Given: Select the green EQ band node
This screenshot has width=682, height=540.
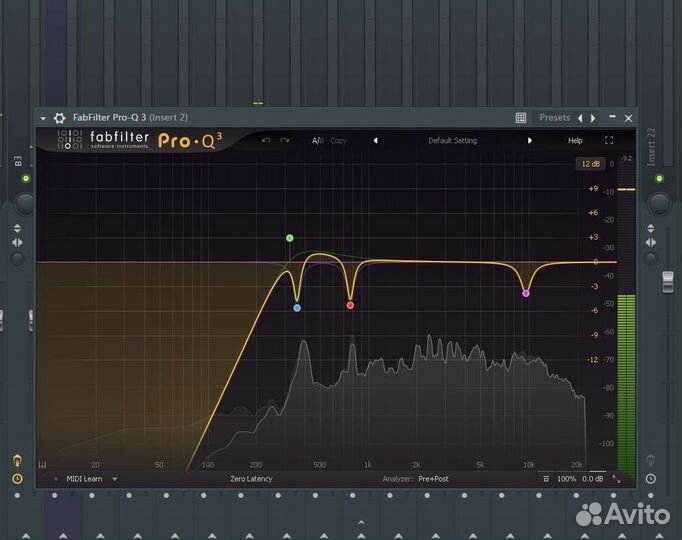Looking at the screenshot, I should coord(289,238).
